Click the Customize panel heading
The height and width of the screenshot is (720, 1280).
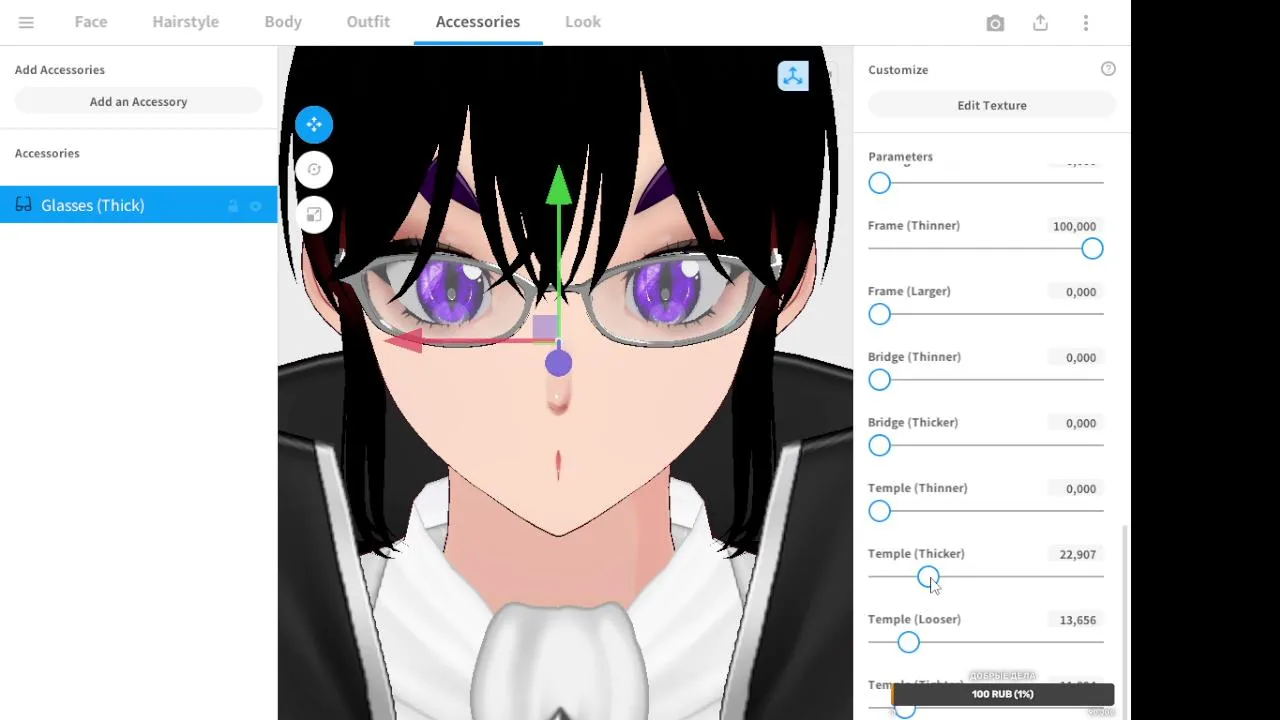point(898,69)
